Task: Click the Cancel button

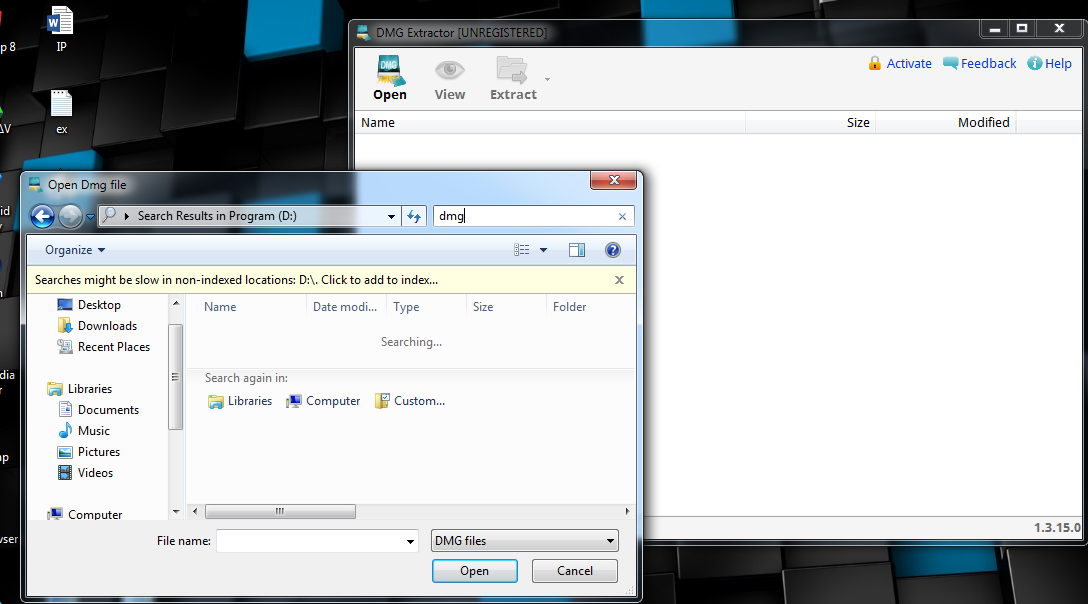Action: (575, 571)
